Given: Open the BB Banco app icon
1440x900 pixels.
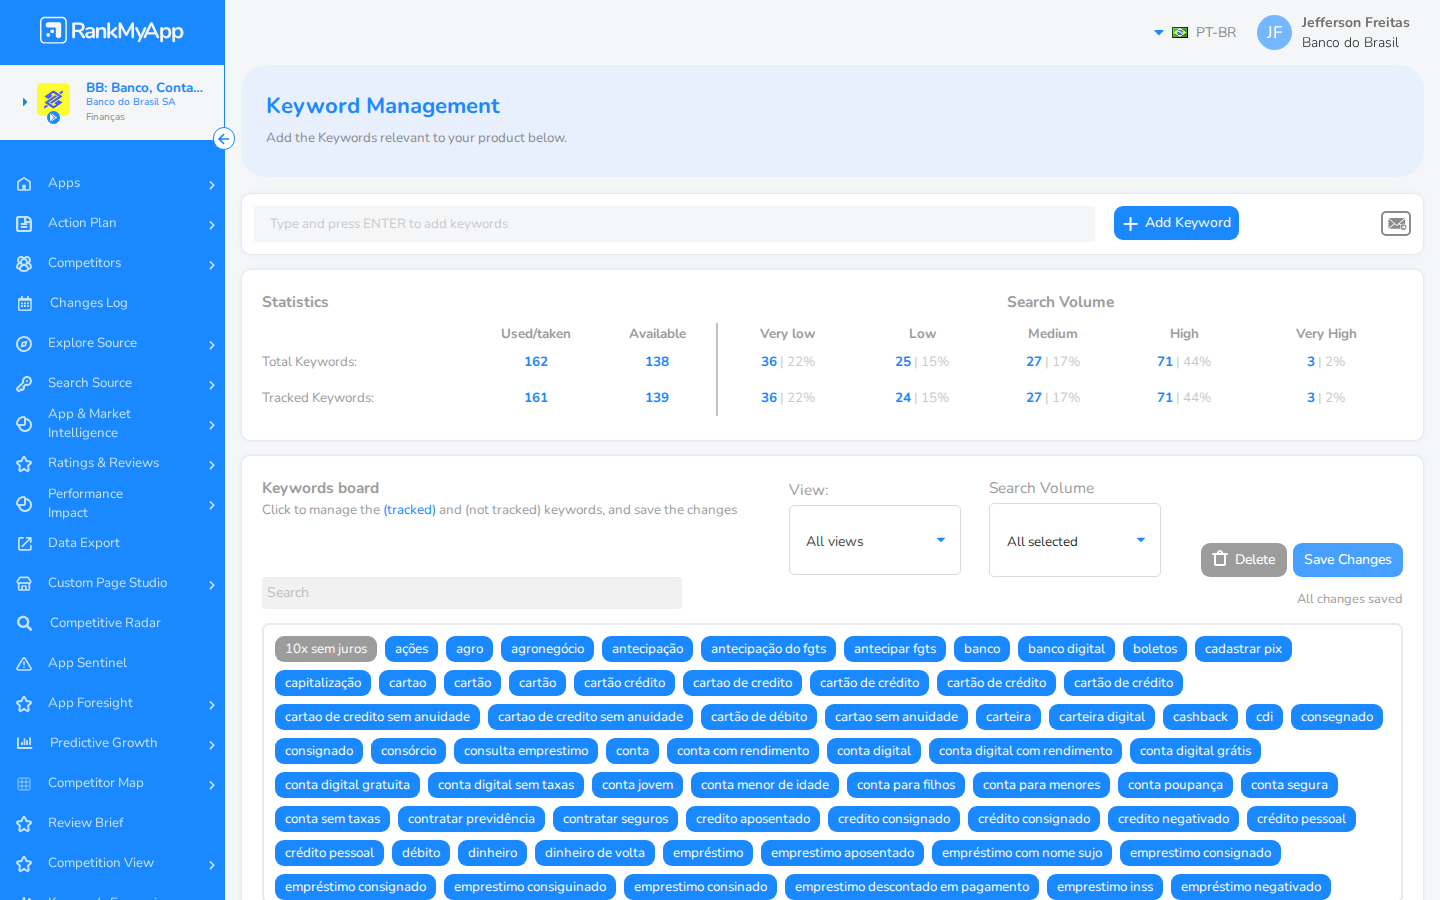Looking at the screenshot, I should point(53,101).
